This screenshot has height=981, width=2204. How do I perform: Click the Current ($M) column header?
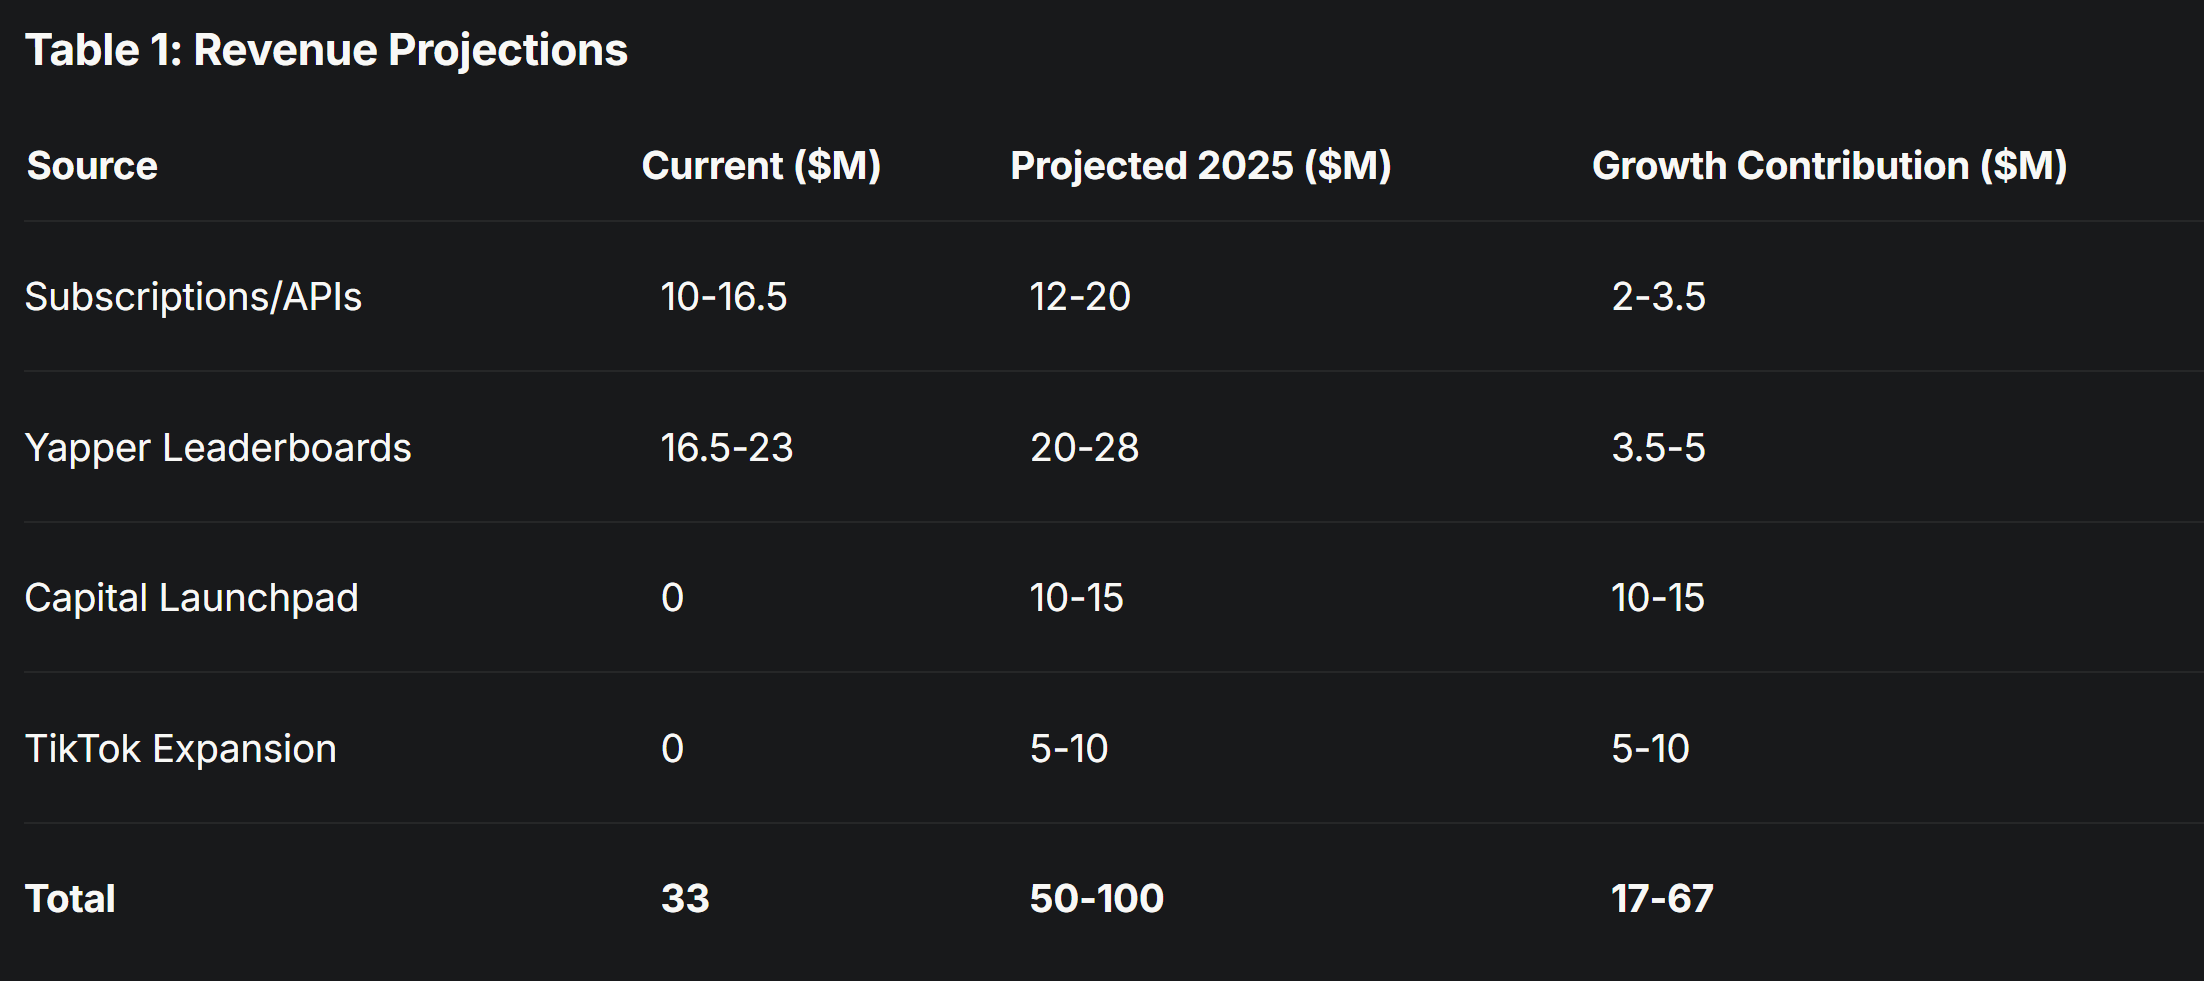tap(761, 166)
